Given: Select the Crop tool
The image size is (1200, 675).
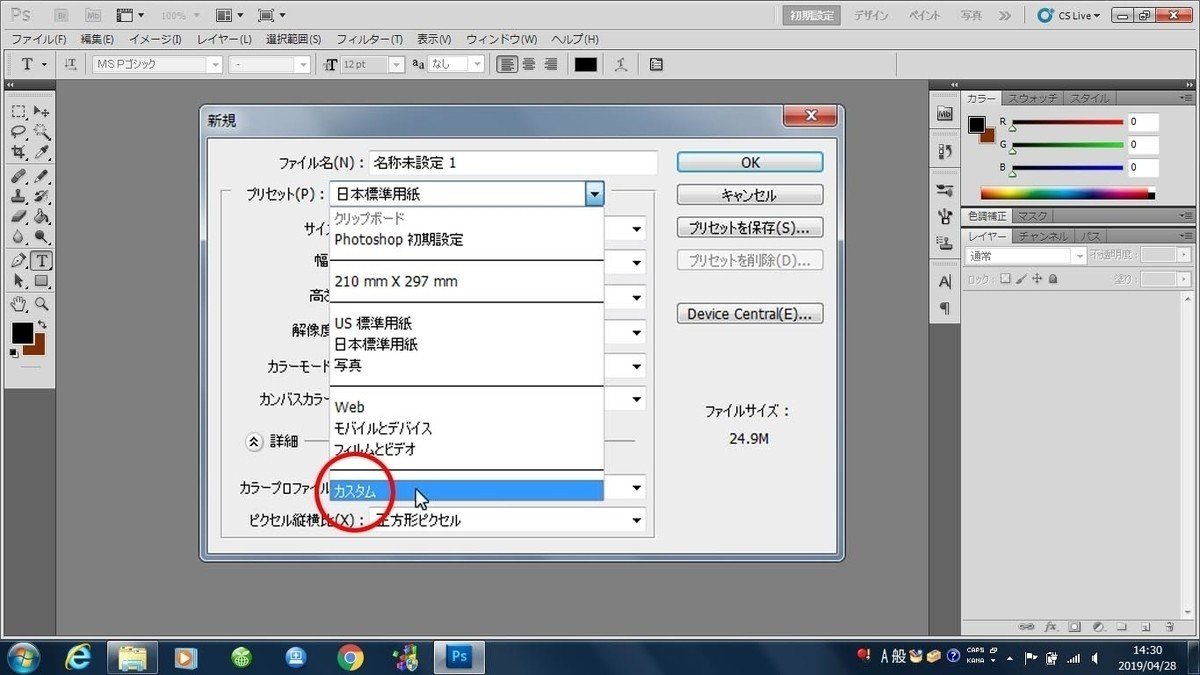Looking at the screenshot, I should pos(19,152).
